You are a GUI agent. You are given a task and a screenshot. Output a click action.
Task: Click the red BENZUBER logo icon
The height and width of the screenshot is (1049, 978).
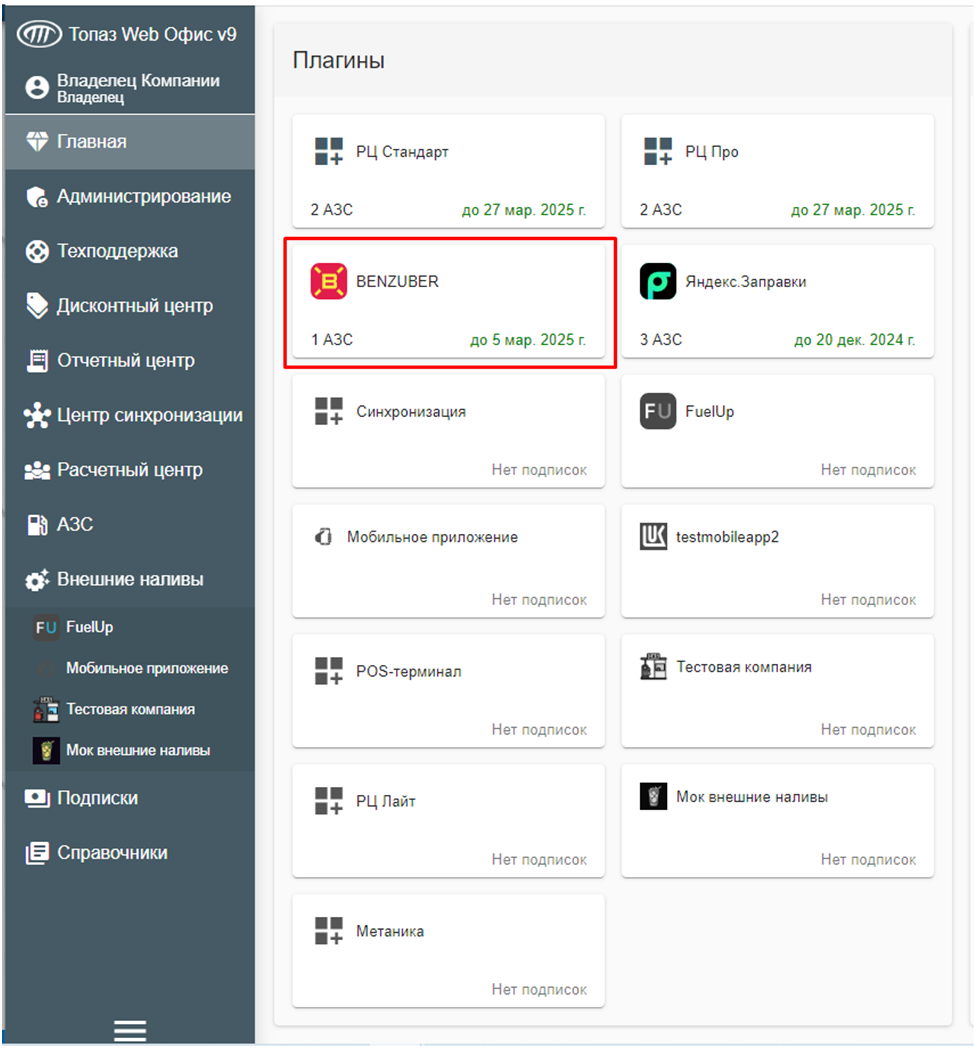(328, 281)
